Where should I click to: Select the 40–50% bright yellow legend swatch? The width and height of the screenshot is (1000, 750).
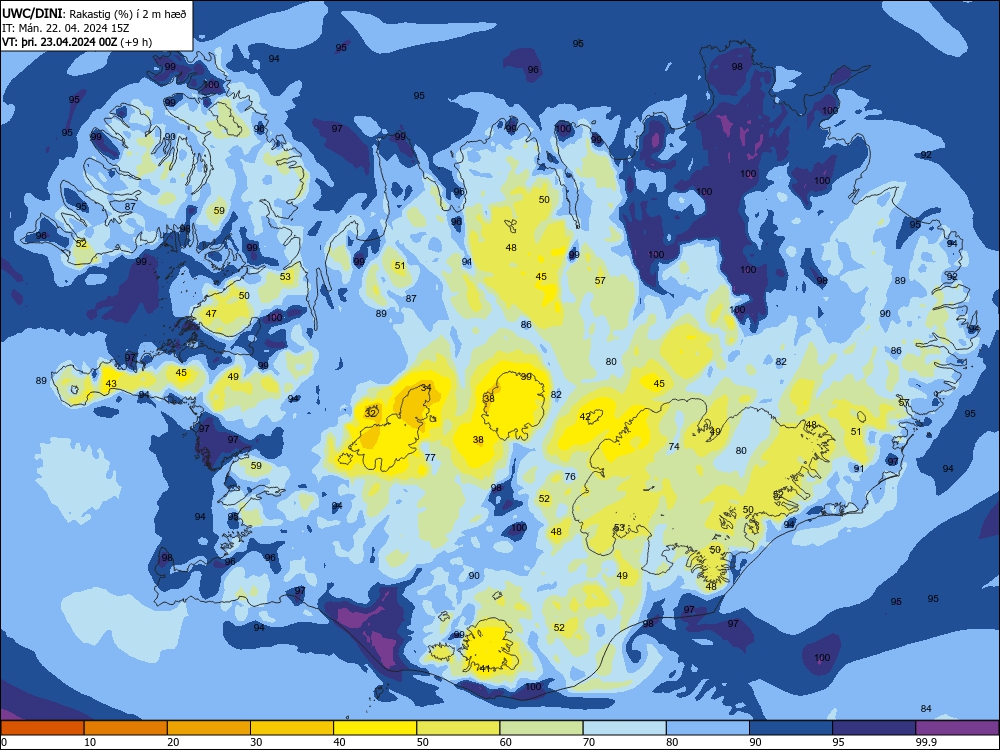375,728
